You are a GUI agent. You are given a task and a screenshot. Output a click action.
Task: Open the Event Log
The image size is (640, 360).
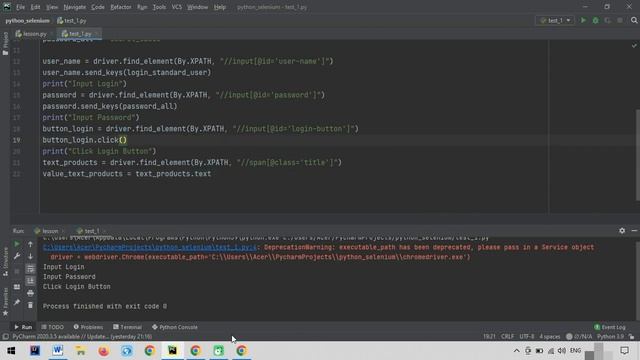click(610, 327)
